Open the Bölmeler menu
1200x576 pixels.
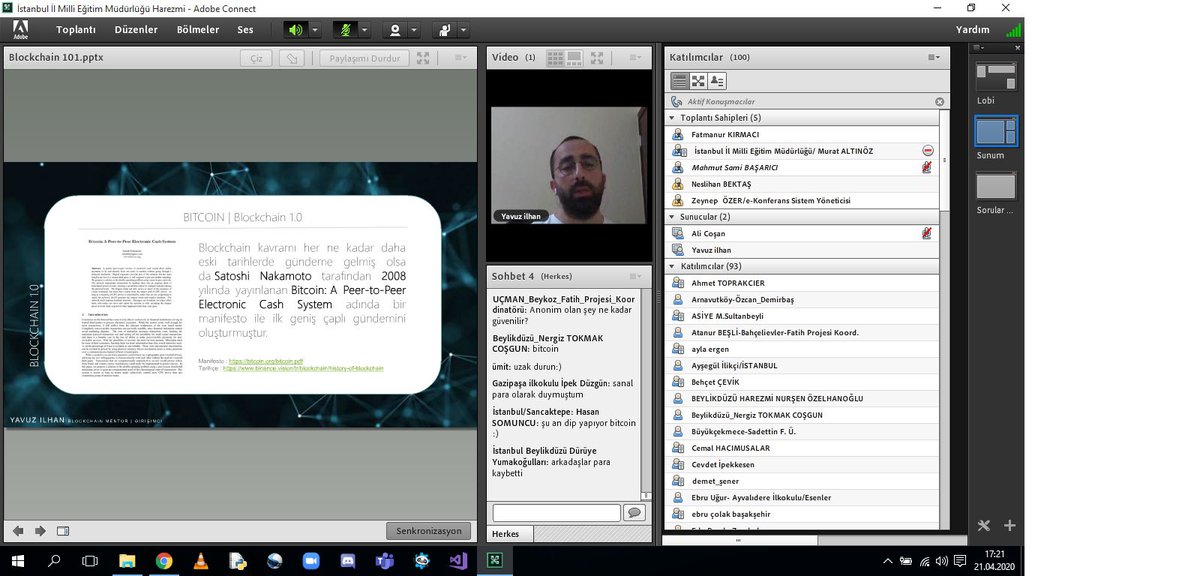(x=198, y=30)
